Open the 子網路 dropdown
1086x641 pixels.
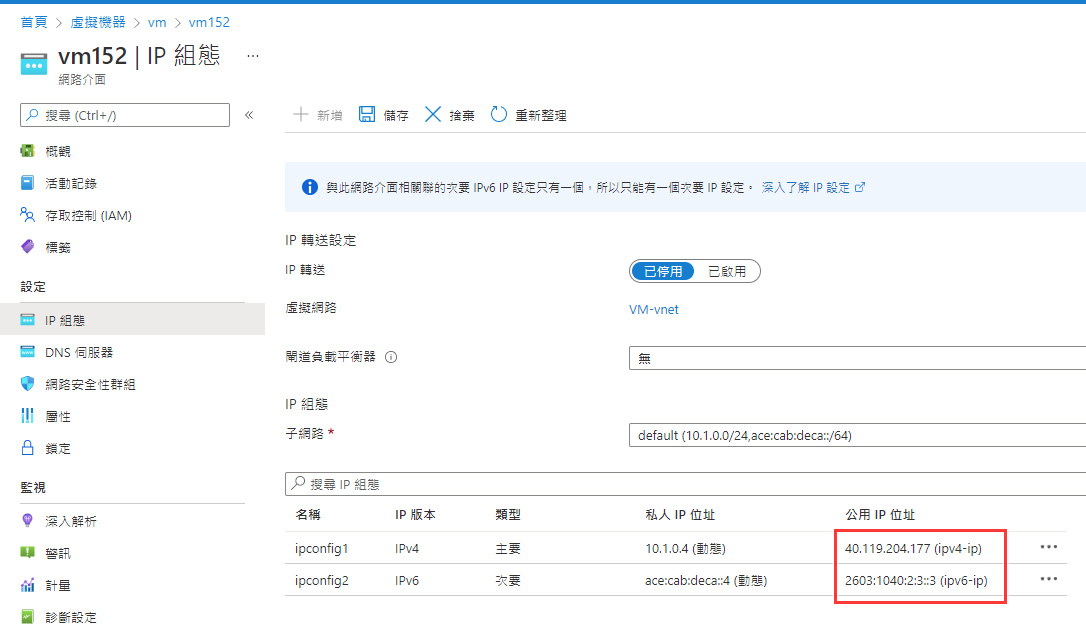pyautogui.click(x=857, y=435)
